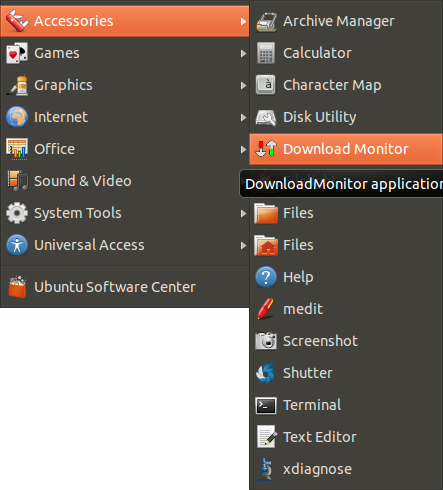
Task: Click the medit red pen icon
Action: (266, 309)
